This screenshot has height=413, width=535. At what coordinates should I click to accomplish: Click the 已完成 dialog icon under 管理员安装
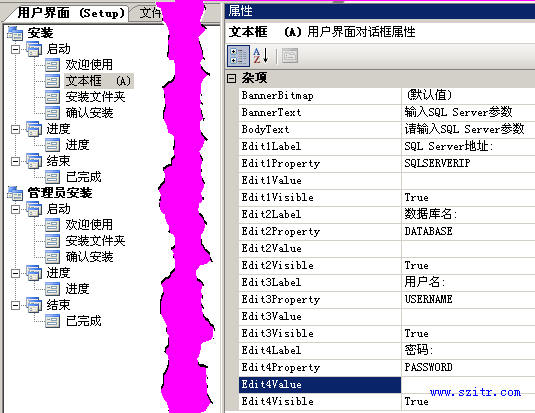tap(52, 321)
